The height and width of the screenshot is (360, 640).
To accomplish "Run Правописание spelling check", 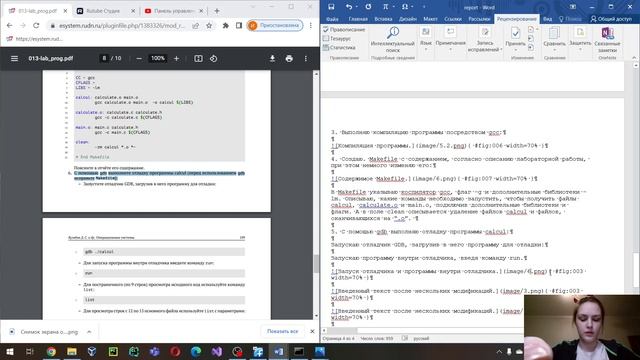I will coord(344,30).
